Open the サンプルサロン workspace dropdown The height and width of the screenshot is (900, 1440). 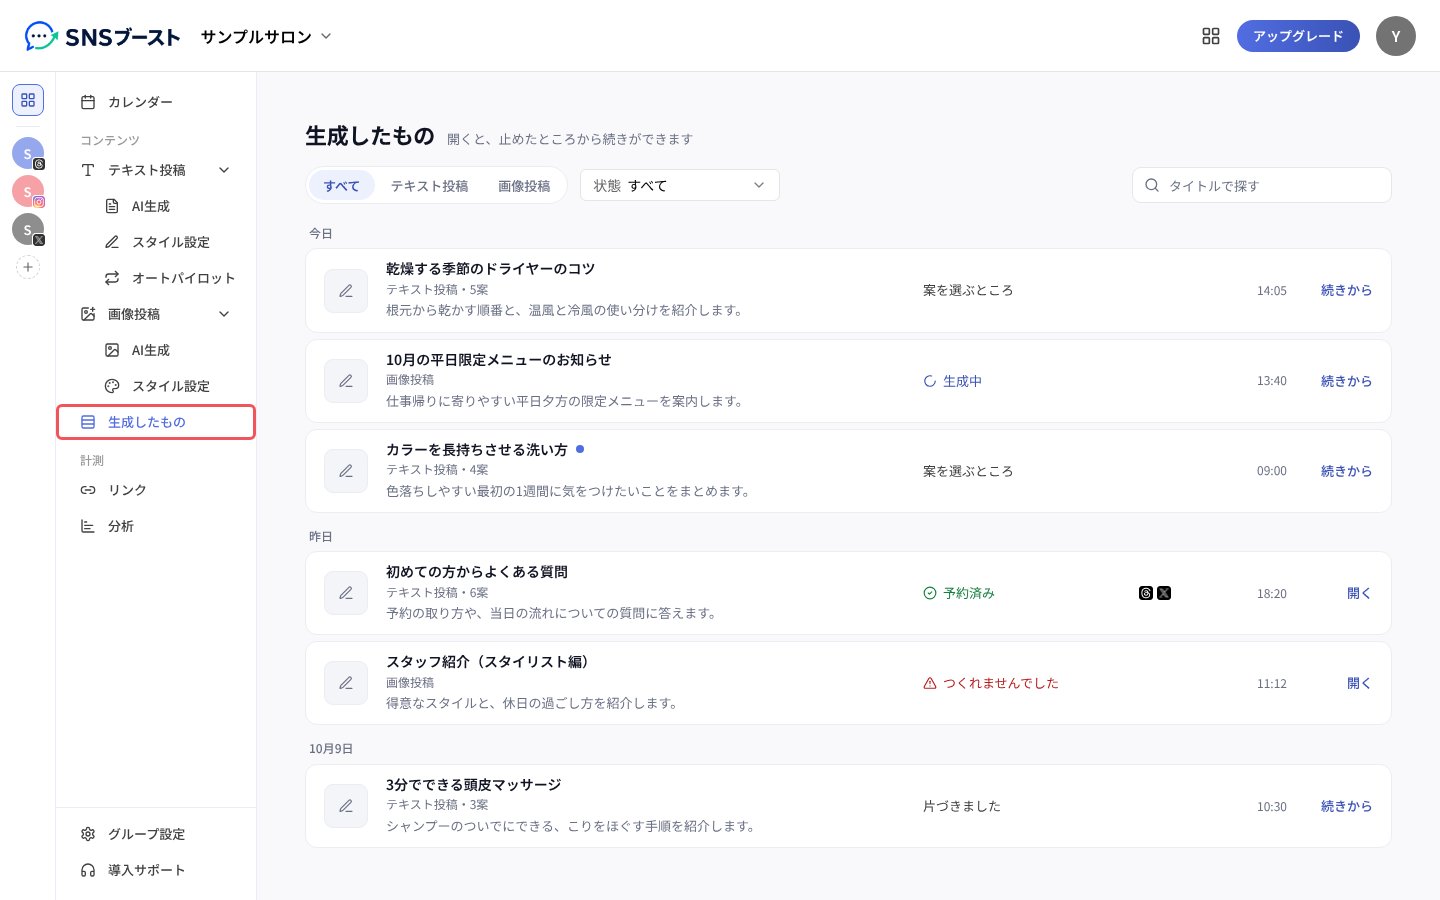coord(266,36)
